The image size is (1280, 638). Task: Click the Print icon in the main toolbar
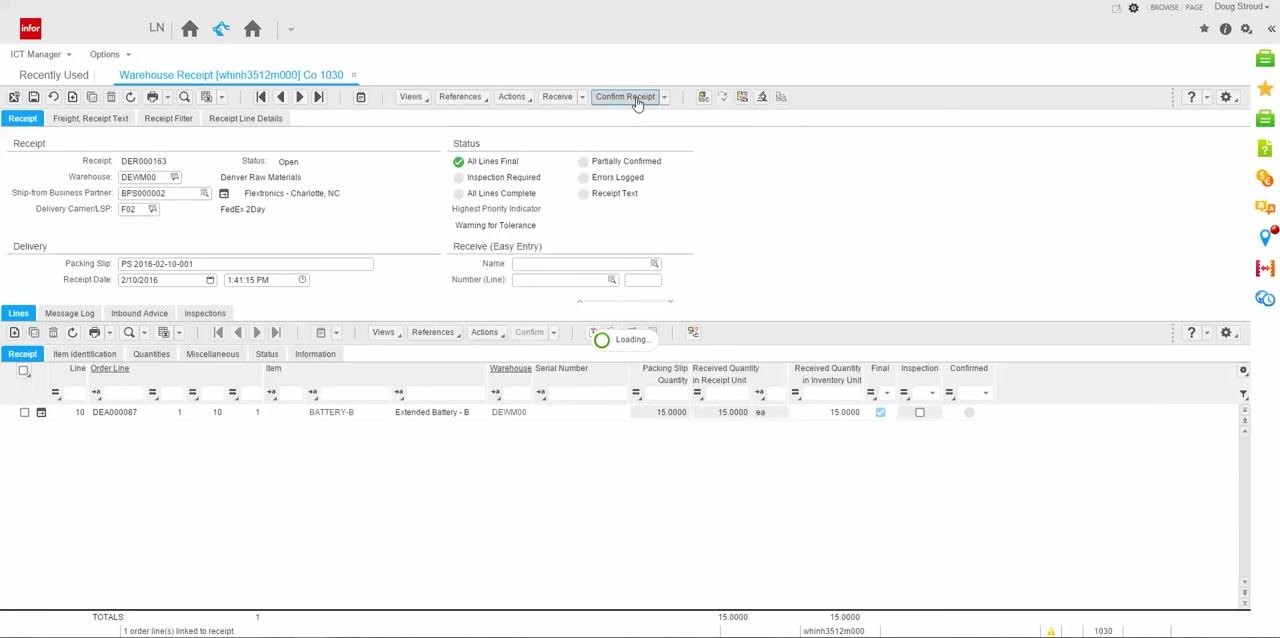pyautogui.click(x=152, y=97)
